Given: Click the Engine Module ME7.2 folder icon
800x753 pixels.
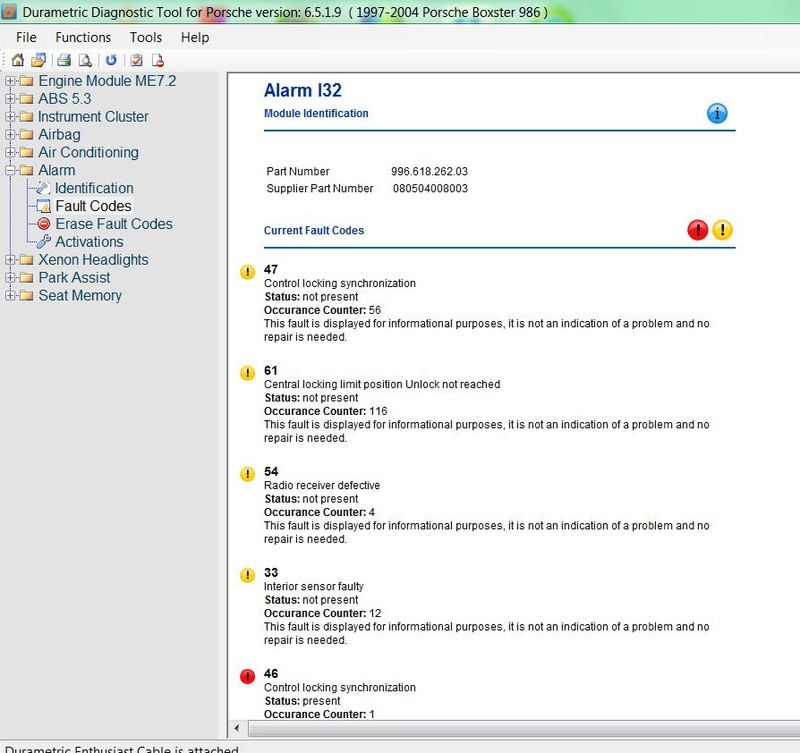Looking at the screenshot, I should click(26, 81).
